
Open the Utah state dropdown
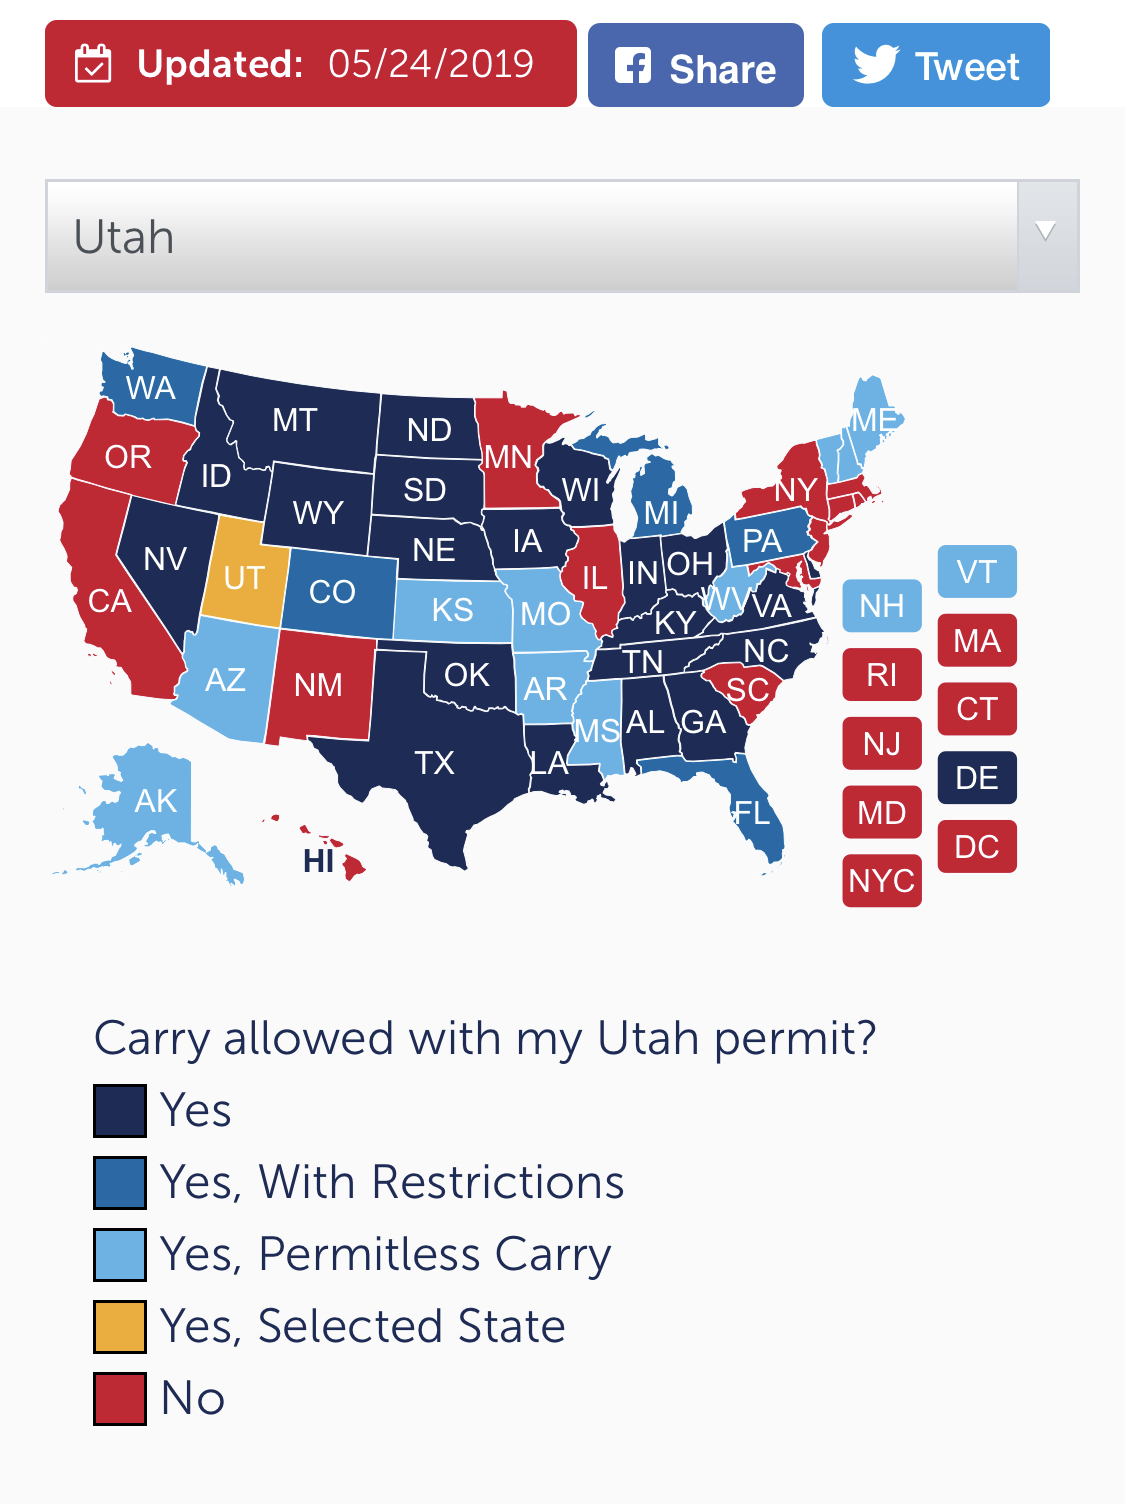tap(562, 237)
